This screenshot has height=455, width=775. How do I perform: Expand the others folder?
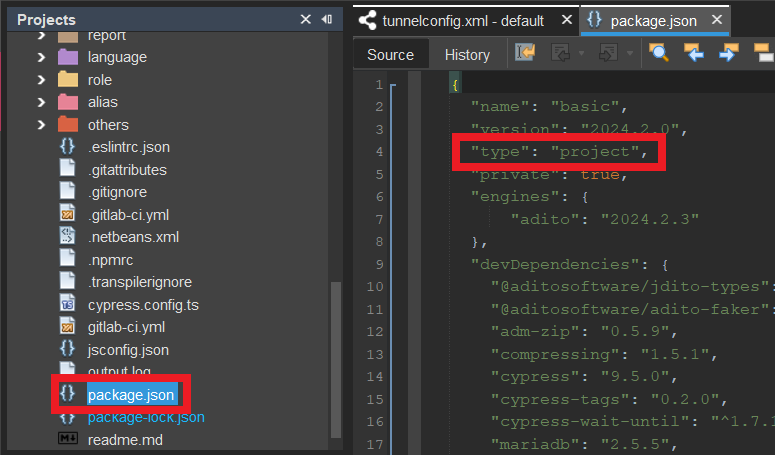tap(41, 124)
